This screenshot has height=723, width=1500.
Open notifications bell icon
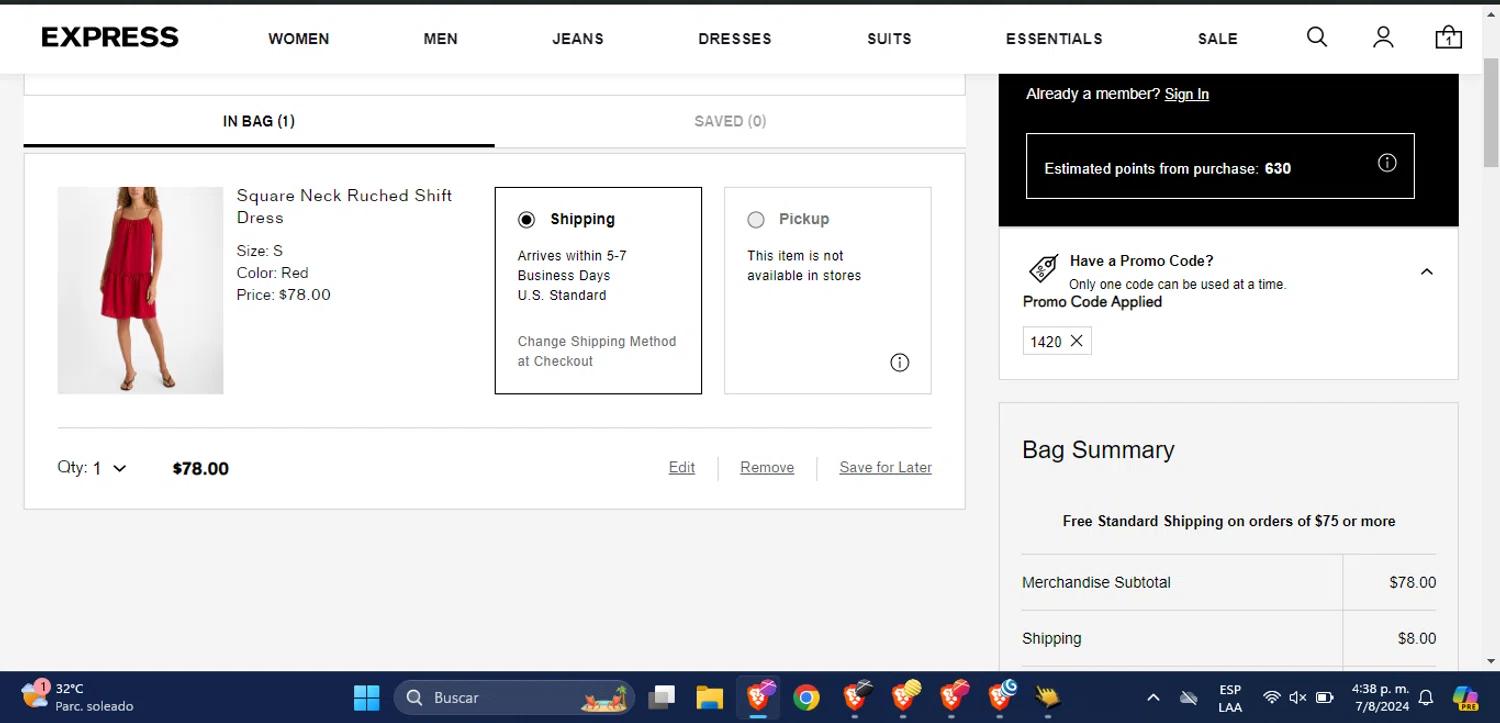point(1426,697)
